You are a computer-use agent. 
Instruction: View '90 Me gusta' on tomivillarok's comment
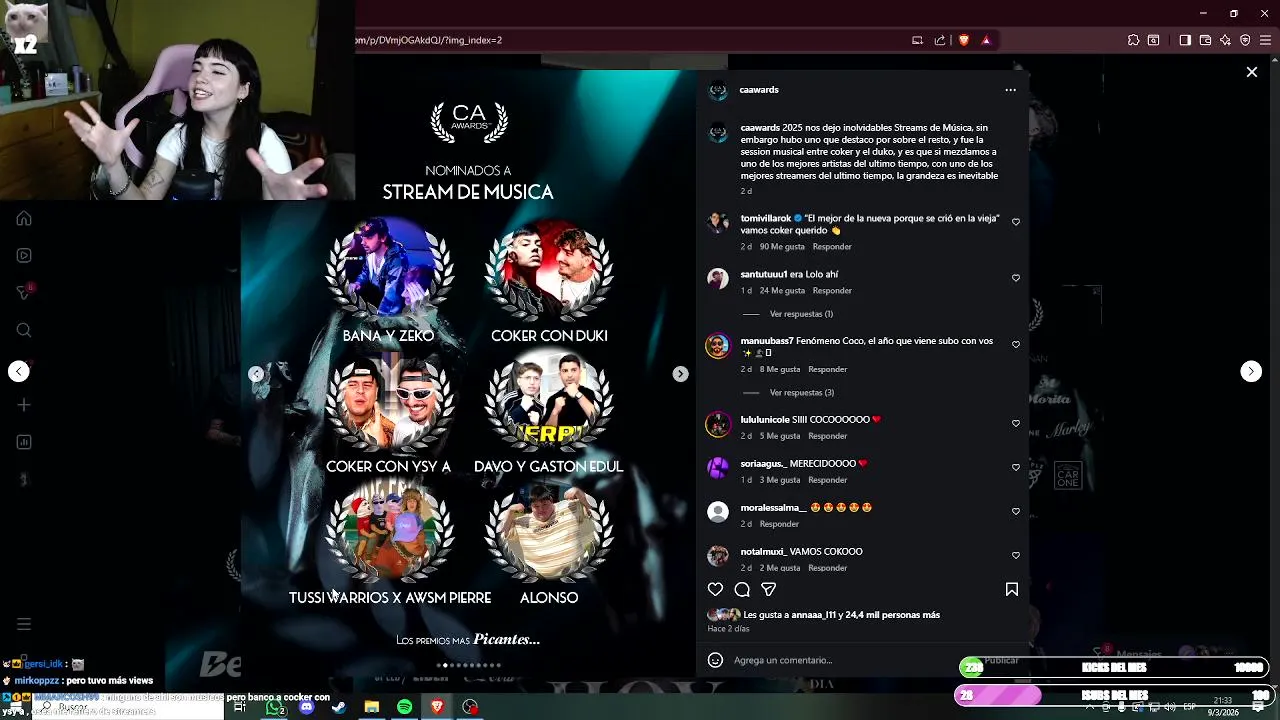782,247
